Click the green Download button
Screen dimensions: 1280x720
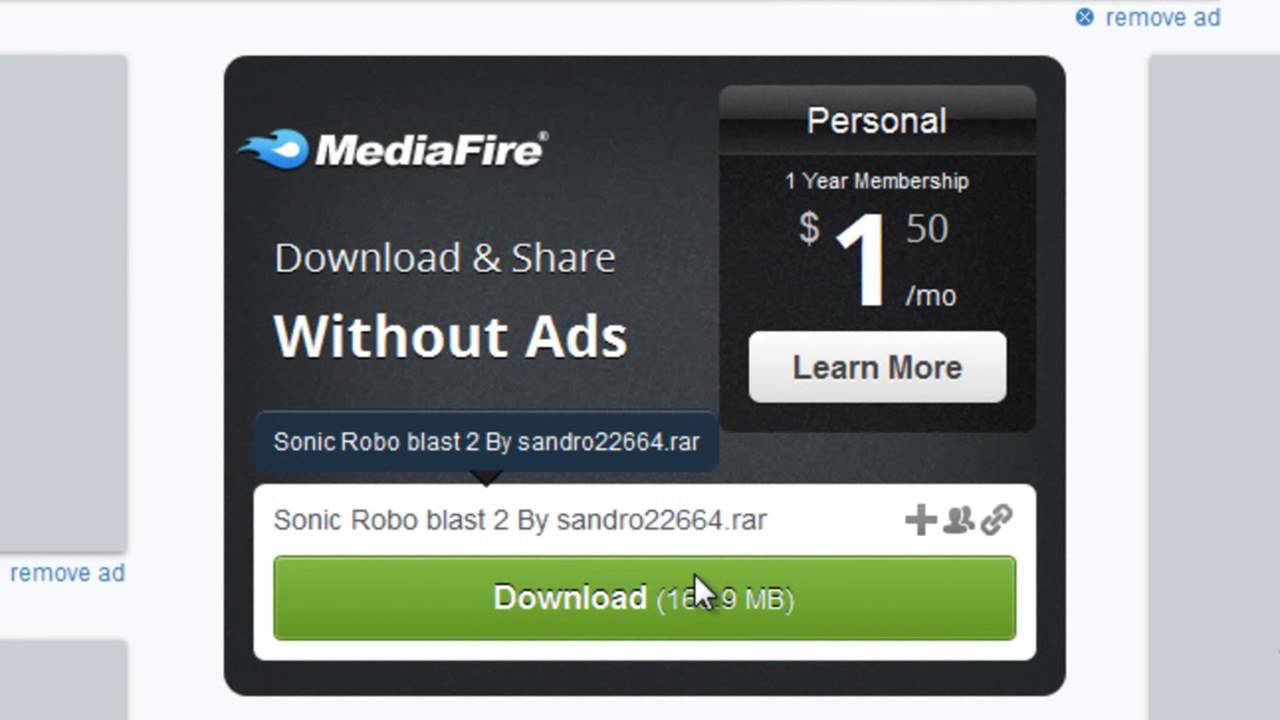click(644, 598)
